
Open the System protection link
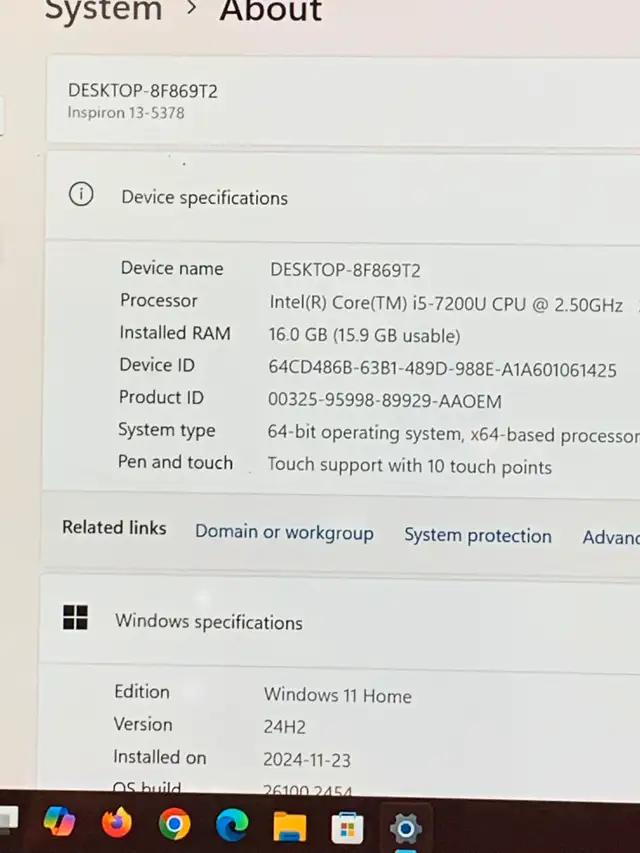pyautogui.click(x=478, y=535)
